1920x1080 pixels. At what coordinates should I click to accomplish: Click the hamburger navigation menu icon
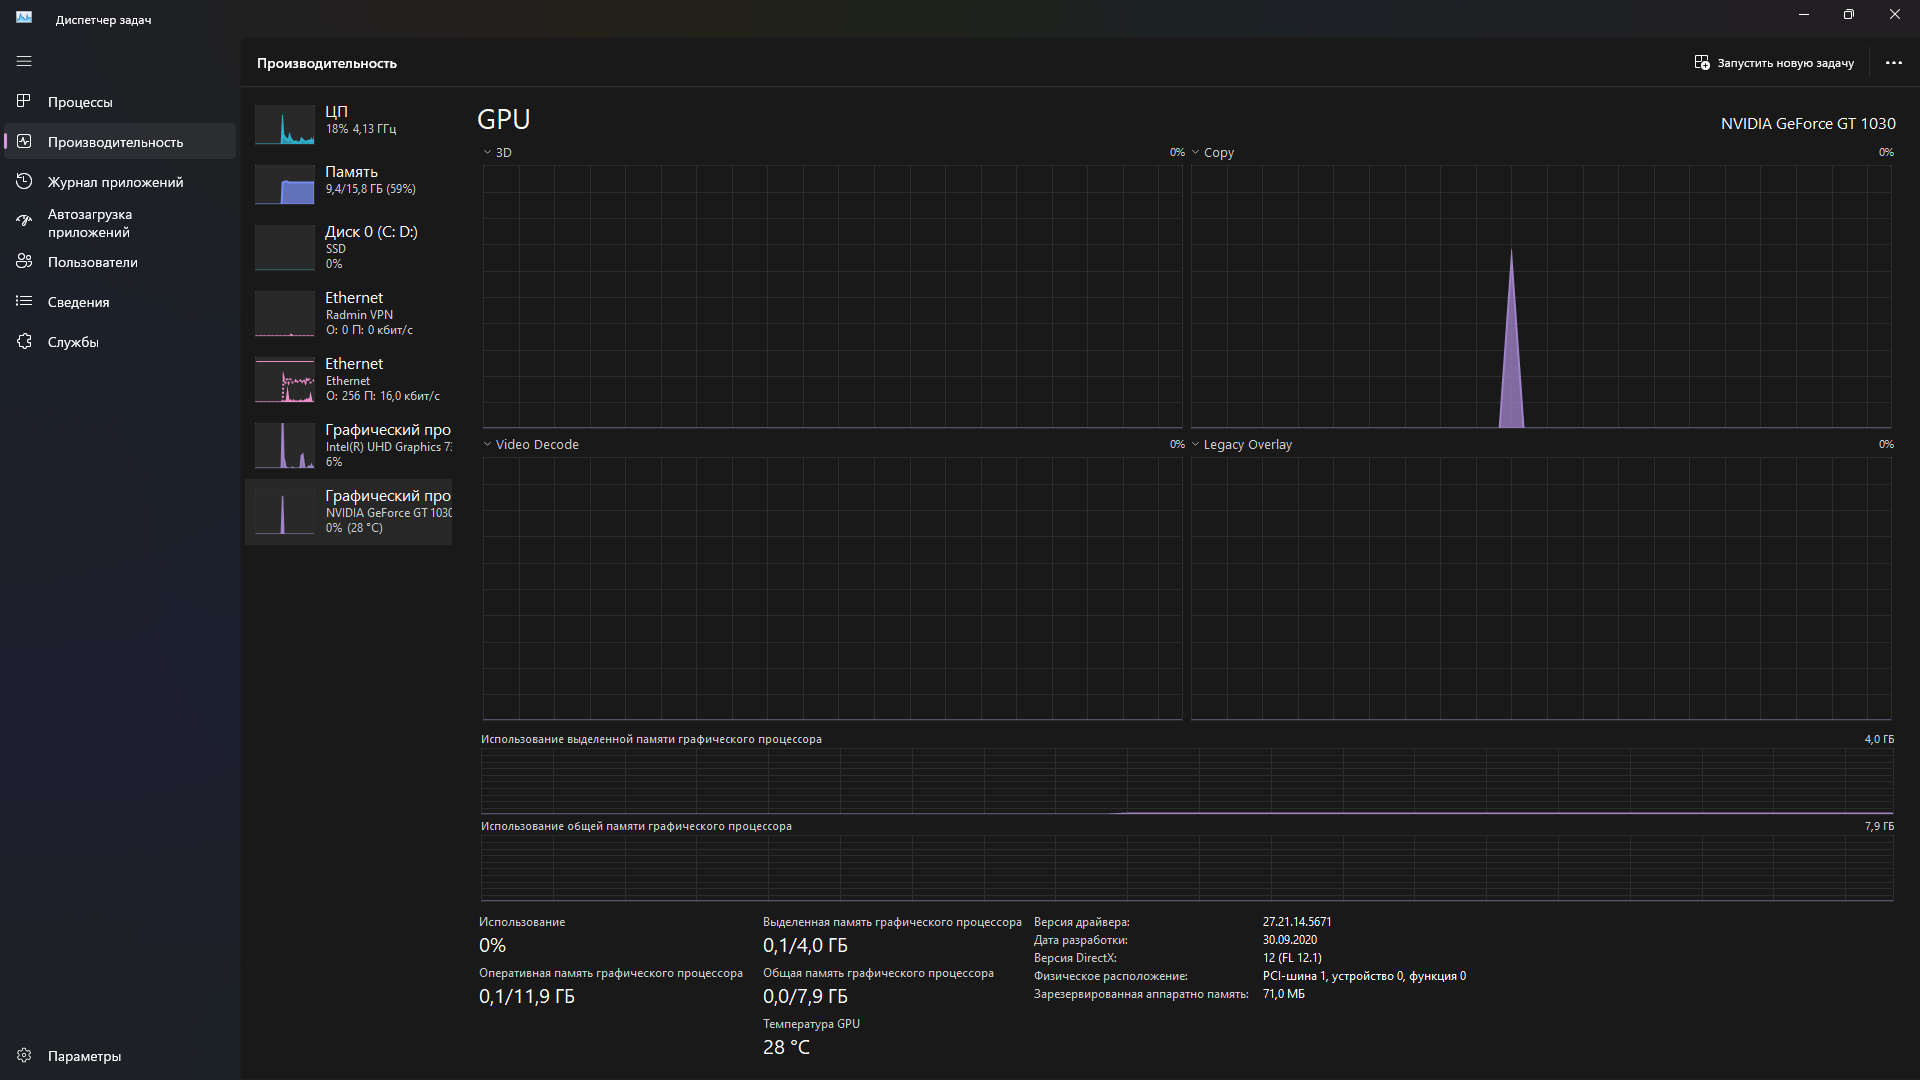click(24, 61)
